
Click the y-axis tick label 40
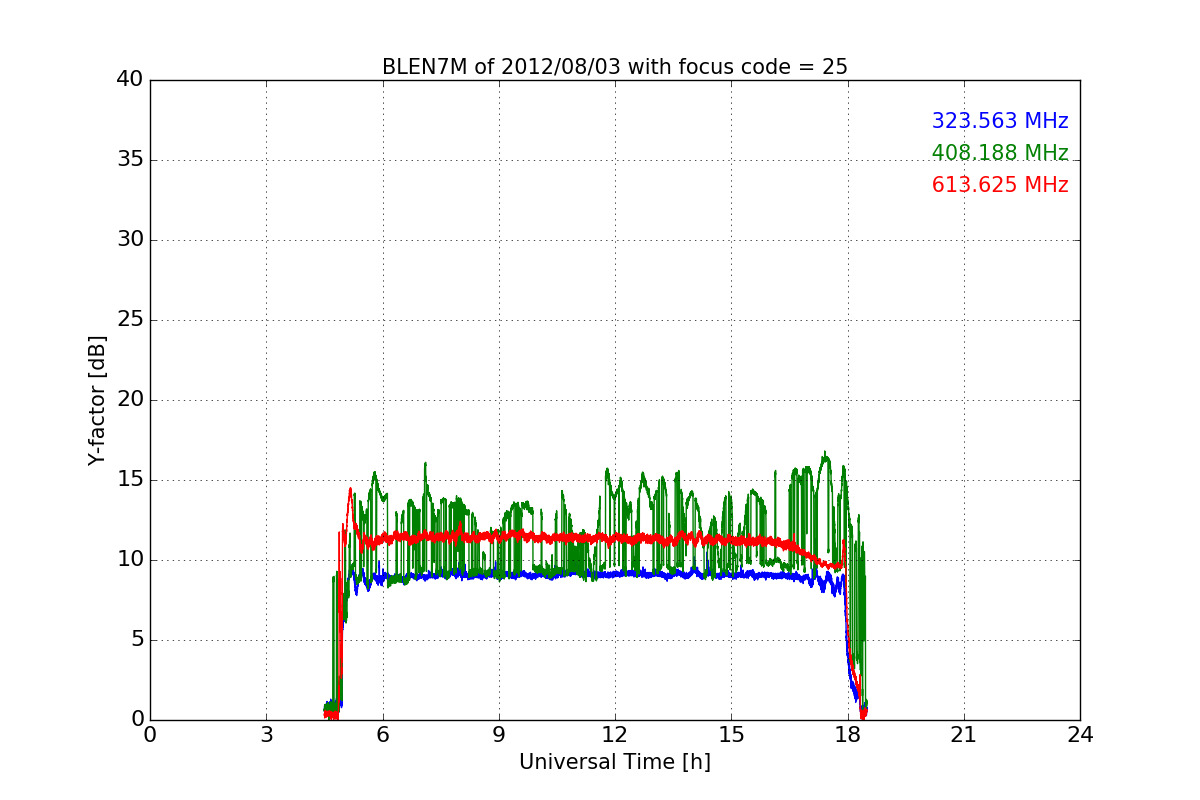click(x=130, y=80)
